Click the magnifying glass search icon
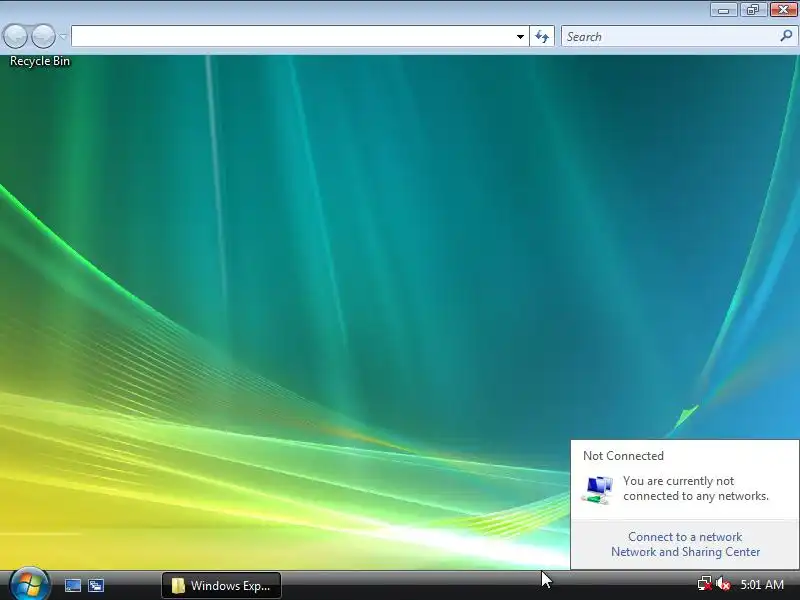Screen dimensions: 800x600 pos(786,36)
